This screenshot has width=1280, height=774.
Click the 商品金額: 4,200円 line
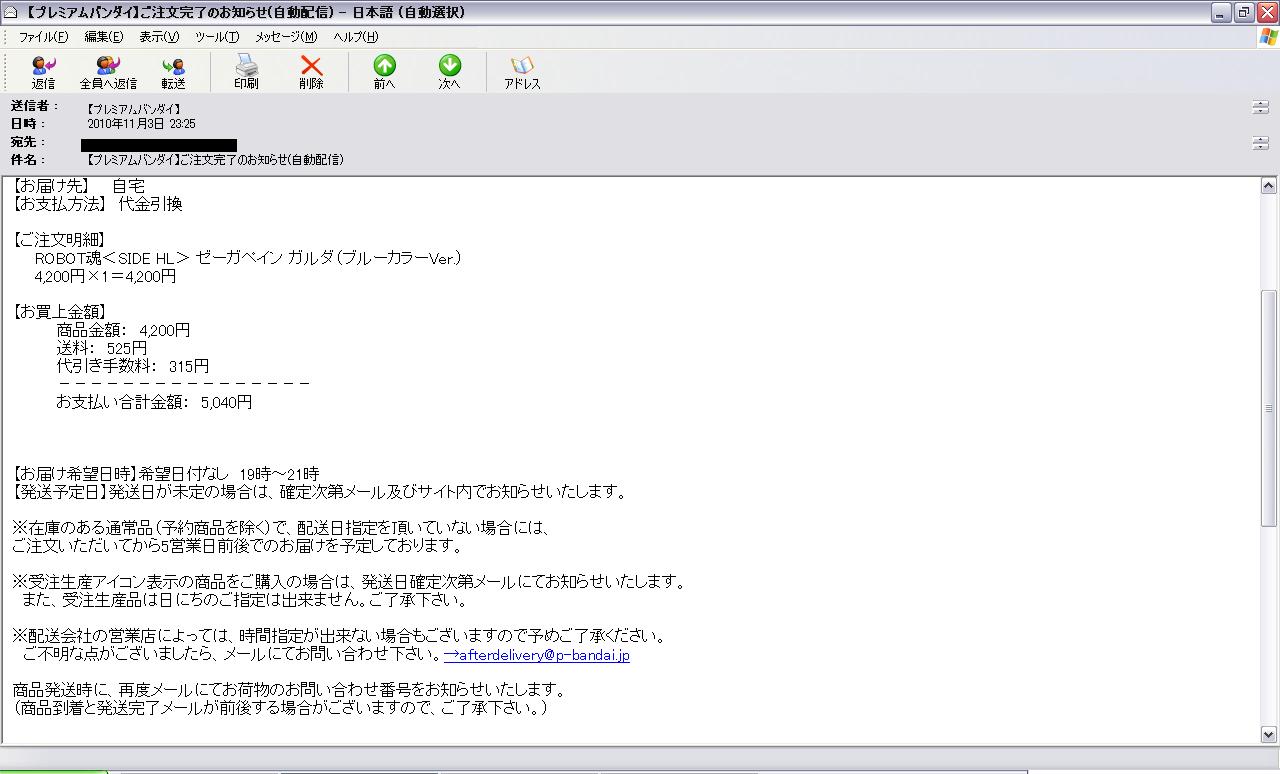(123, 330)
